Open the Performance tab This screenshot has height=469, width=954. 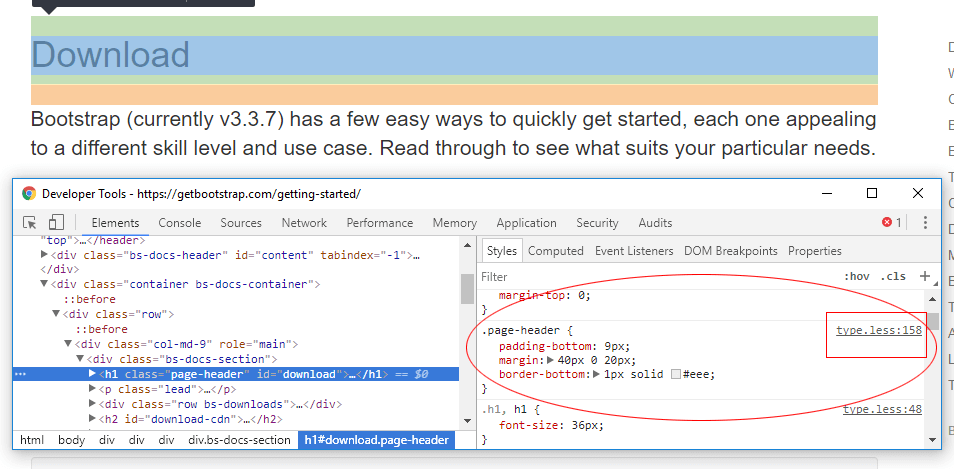[380, 223]
